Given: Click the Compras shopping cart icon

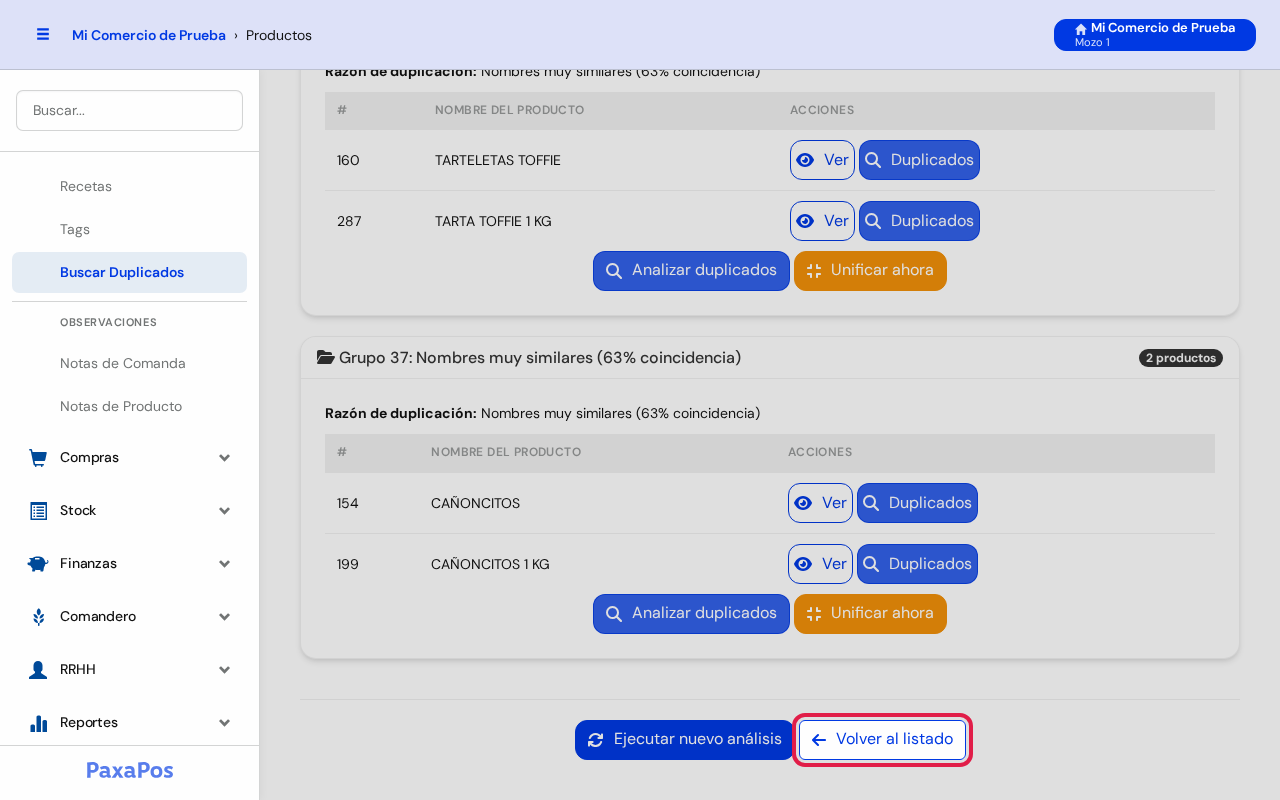Looking at the screenshot, I should click(38, 458).
